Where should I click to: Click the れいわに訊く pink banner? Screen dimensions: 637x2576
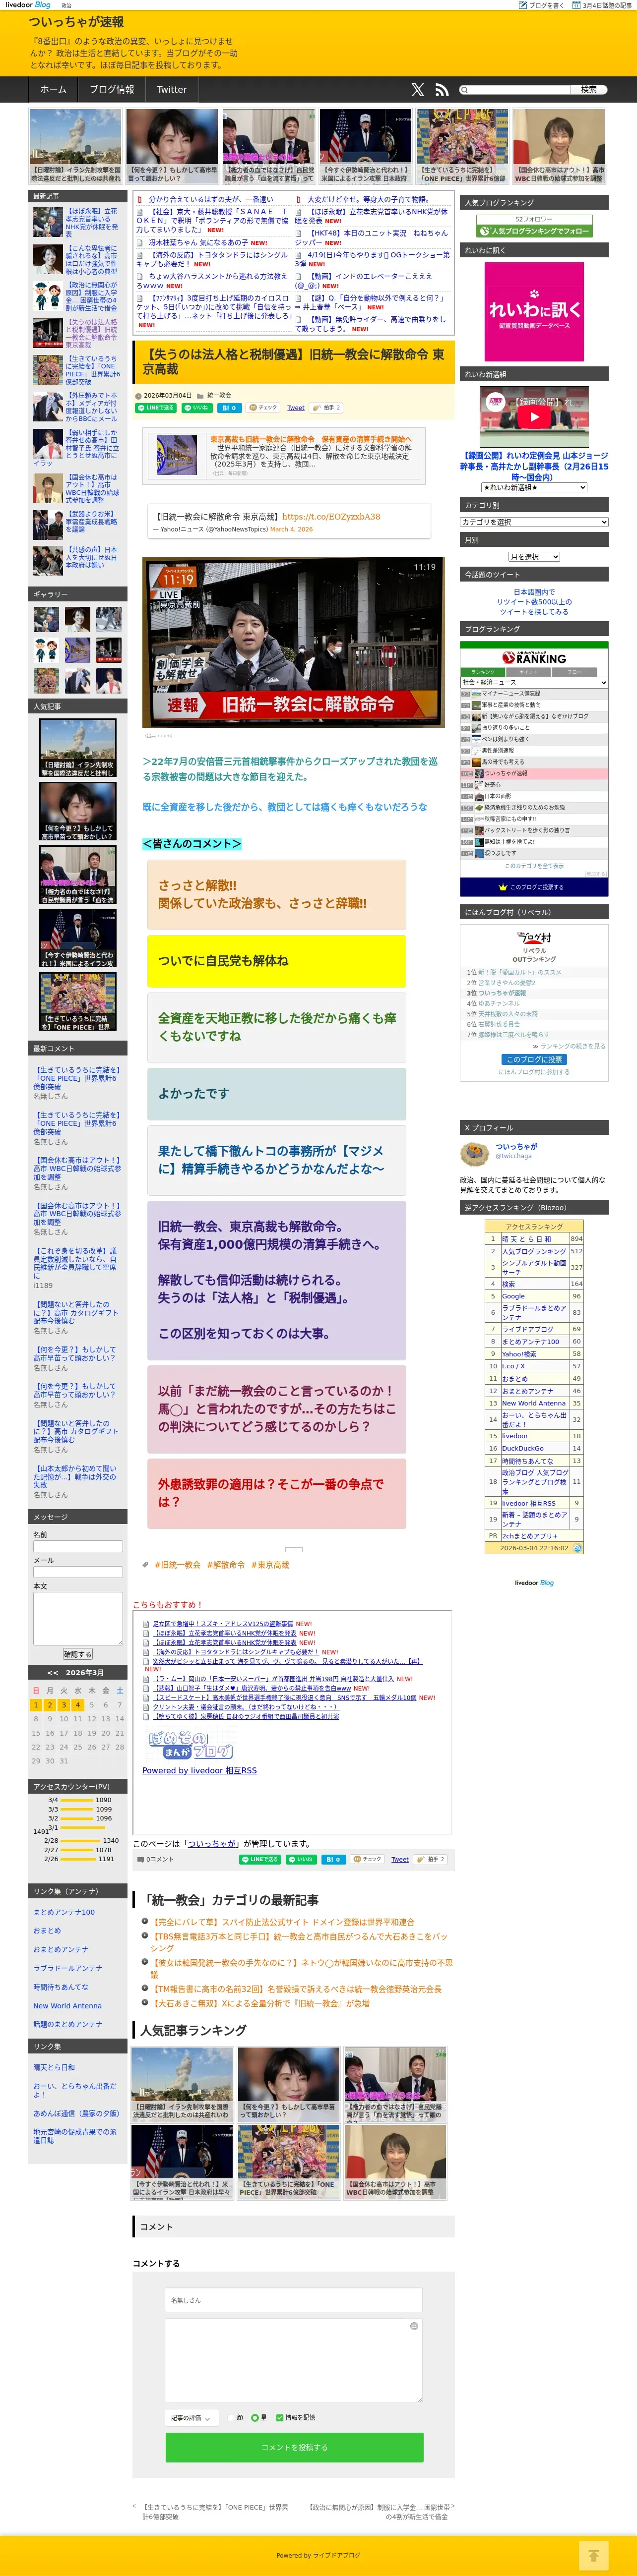point(534,311)
